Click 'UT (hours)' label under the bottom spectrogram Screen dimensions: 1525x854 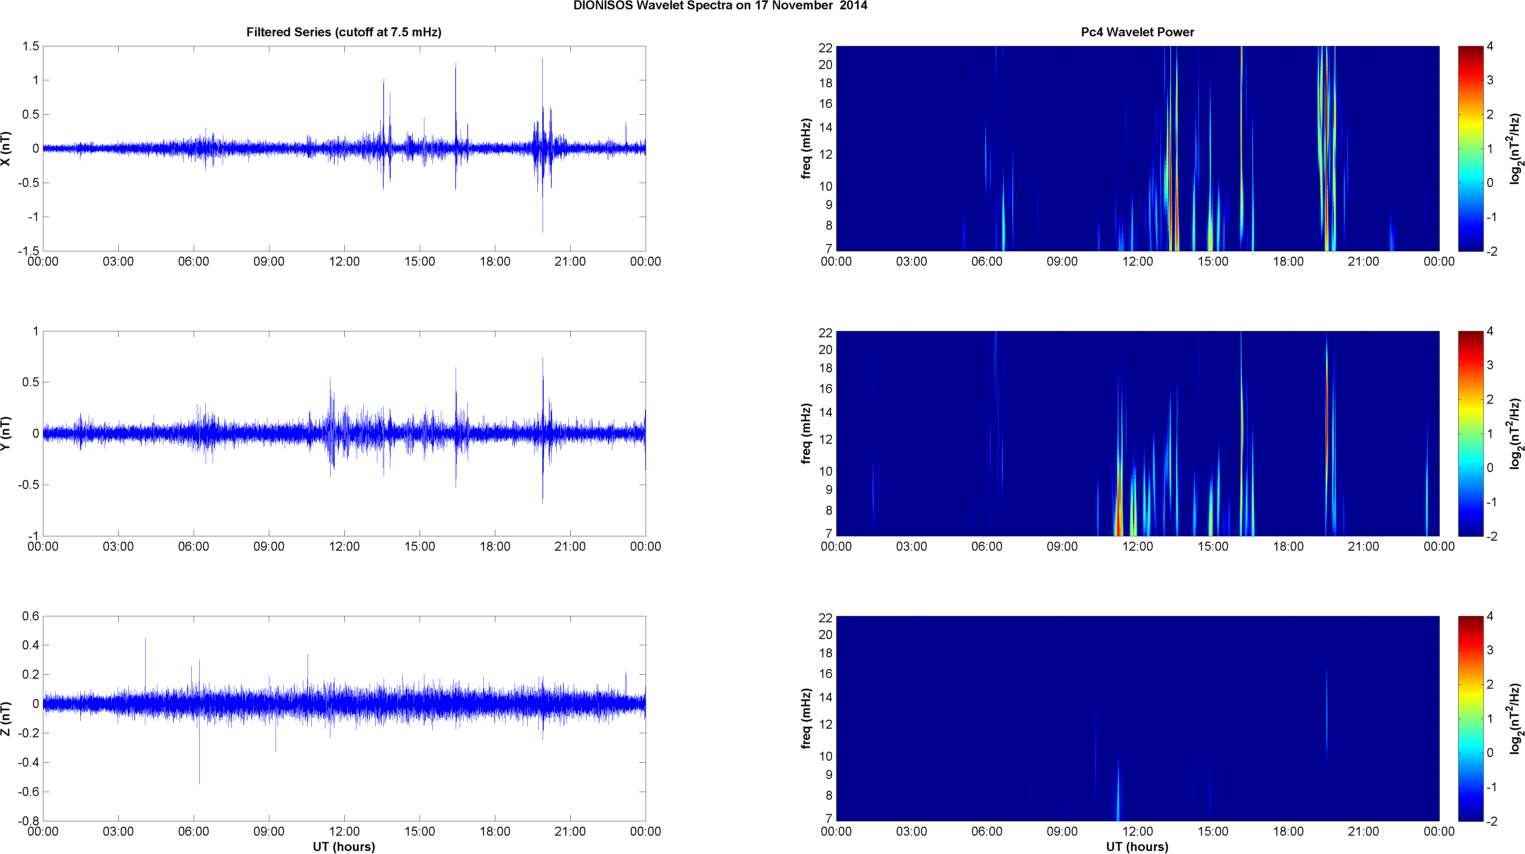pyautogui.click(x=1137, y=847)
